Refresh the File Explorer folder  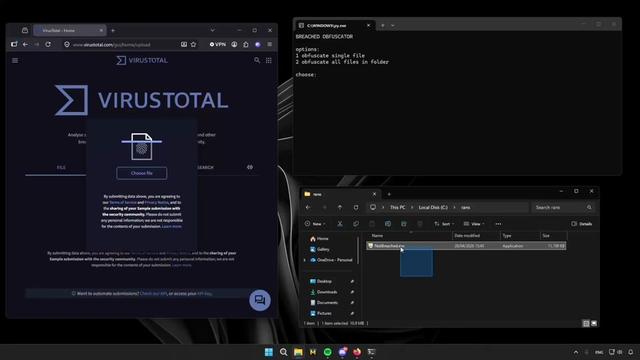356,207
